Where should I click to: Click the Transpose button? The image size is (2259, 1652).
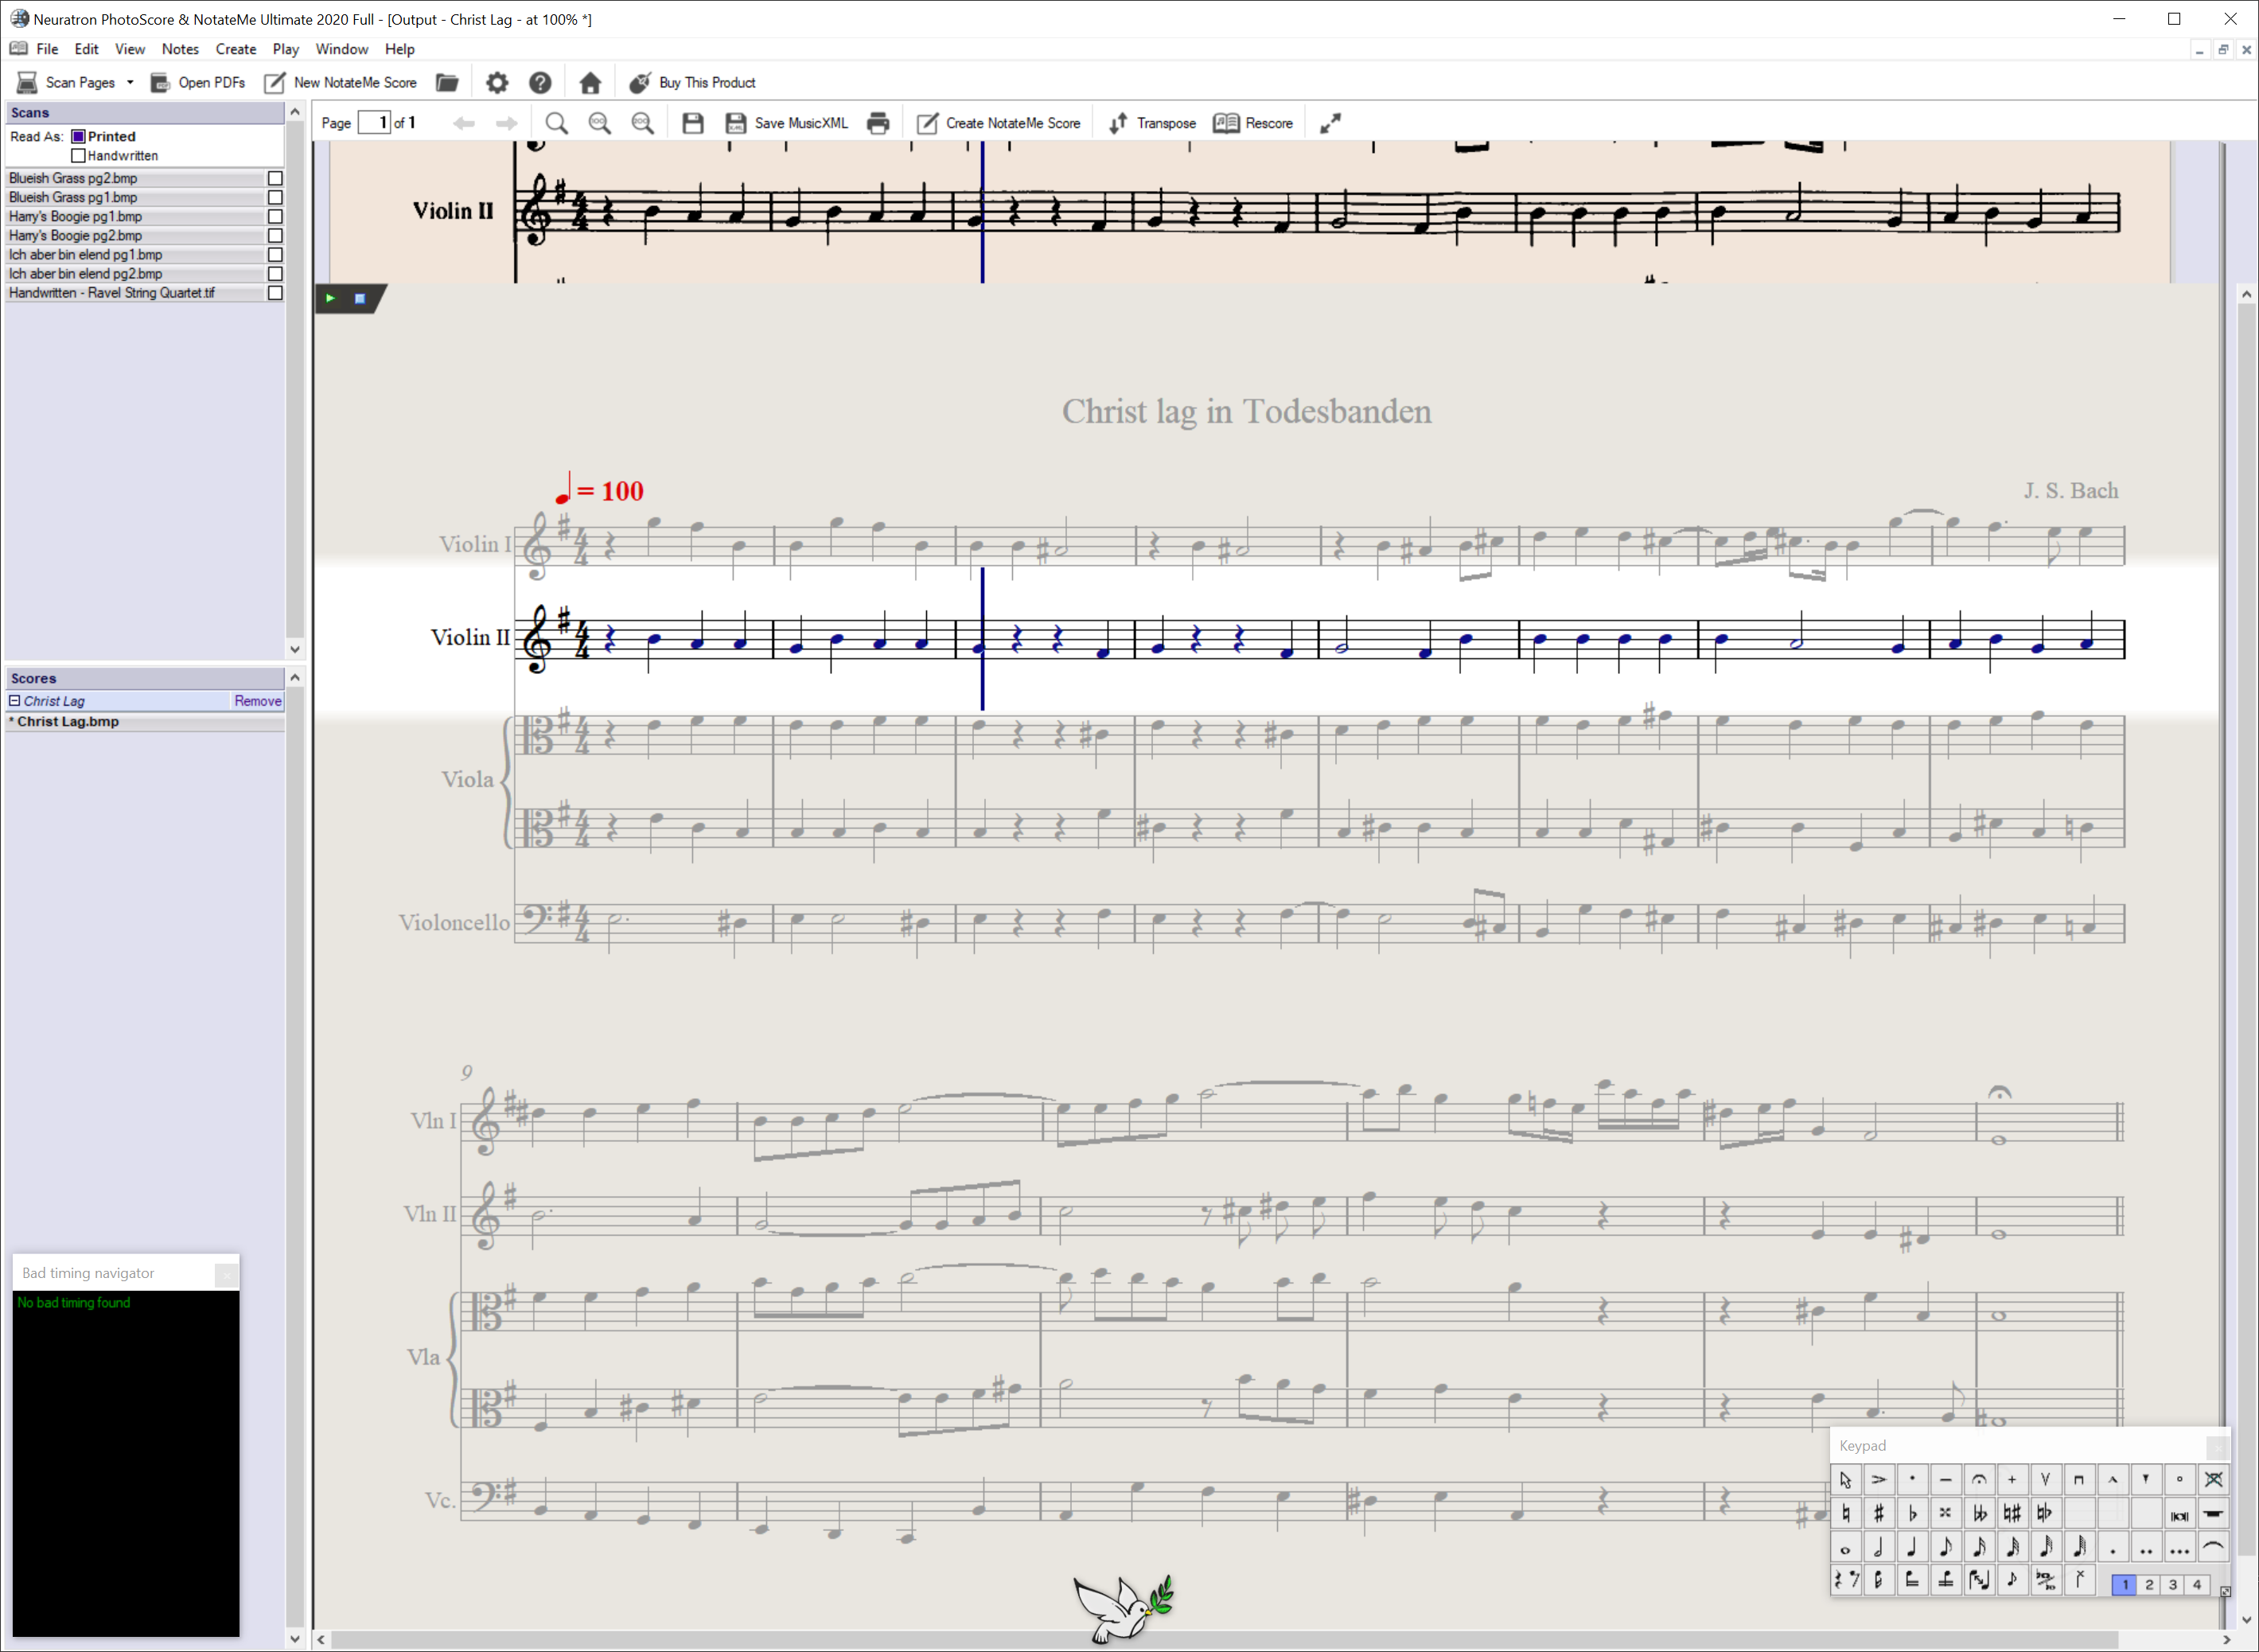pyautogui.click(x=1152, y=123)
